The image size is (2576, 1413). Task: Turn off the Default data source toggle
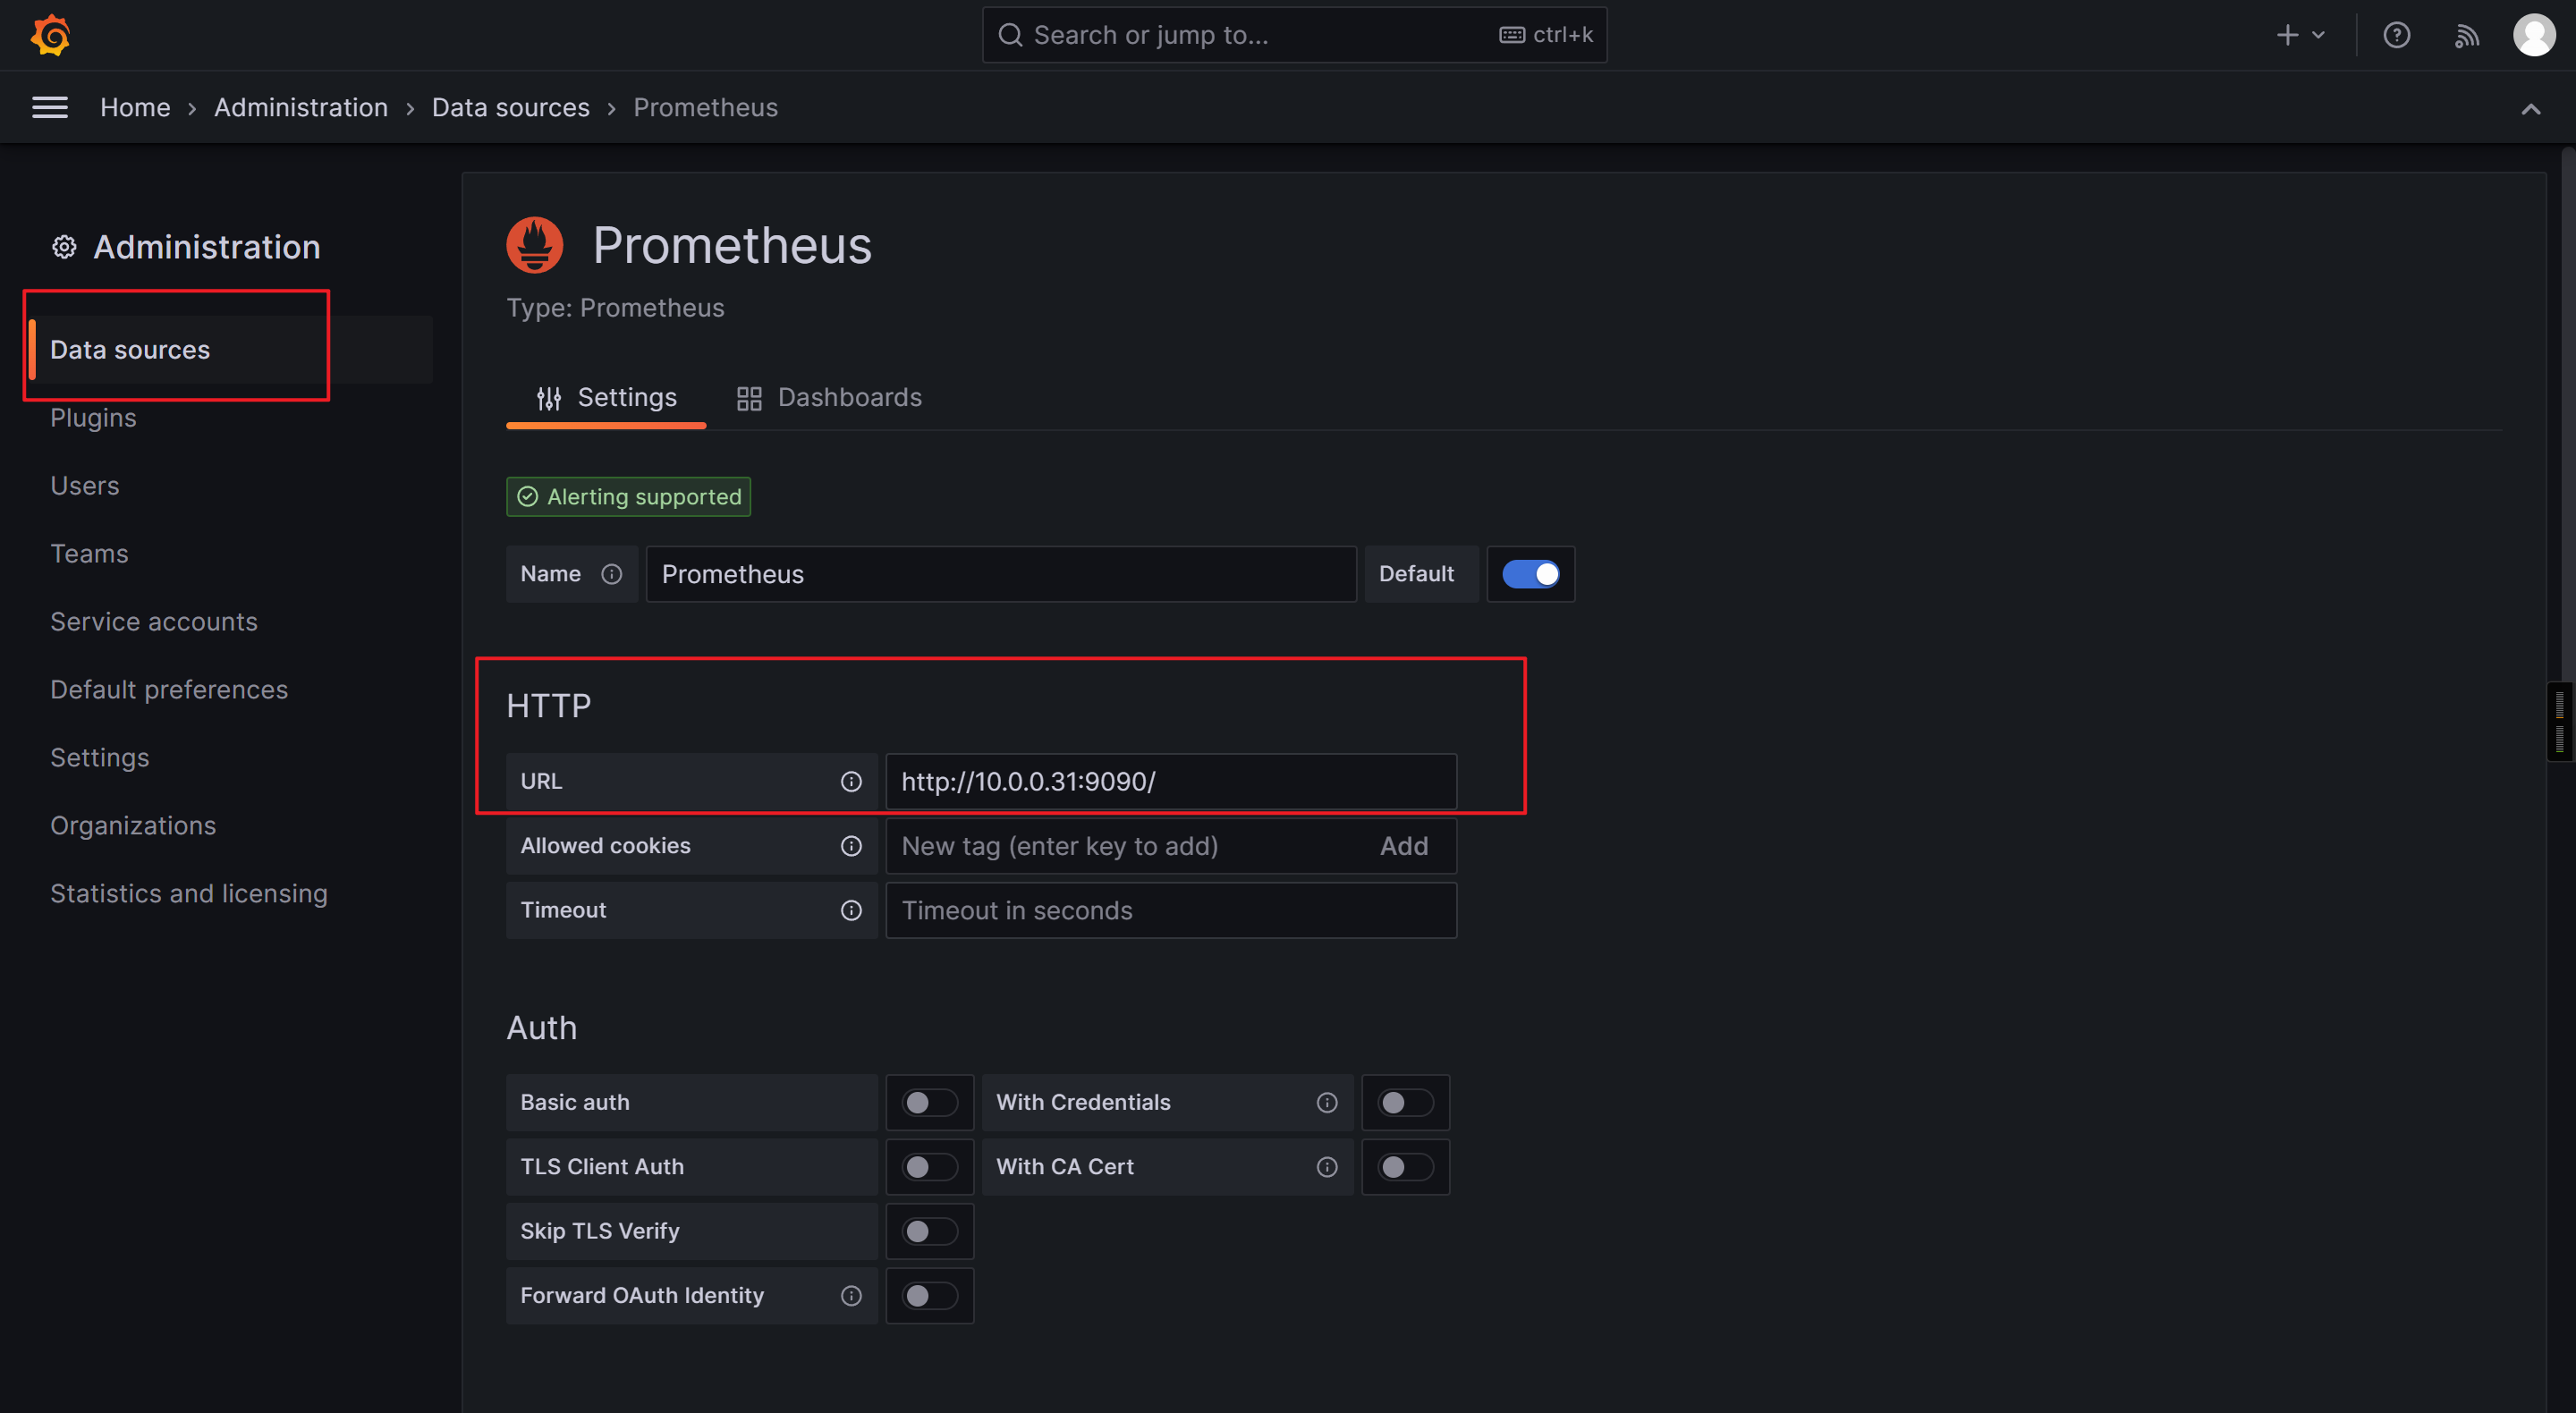tap(1530, 575)
